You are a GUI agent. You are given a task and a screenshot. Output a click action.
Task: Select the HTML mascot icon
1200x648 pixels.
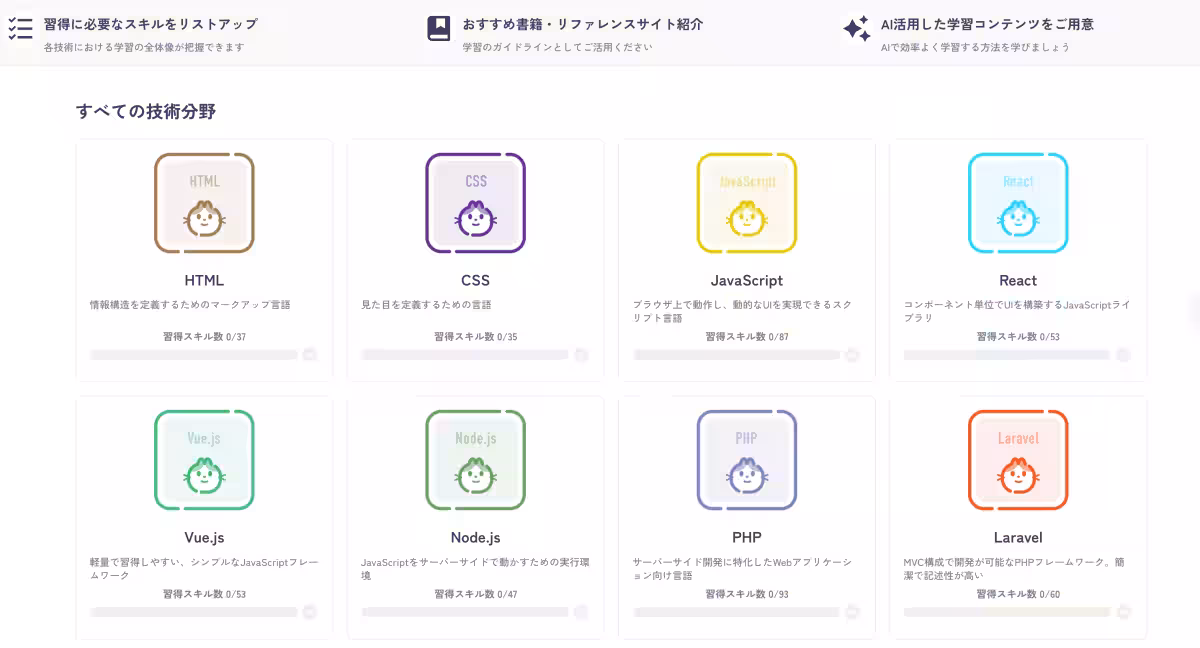204,204
